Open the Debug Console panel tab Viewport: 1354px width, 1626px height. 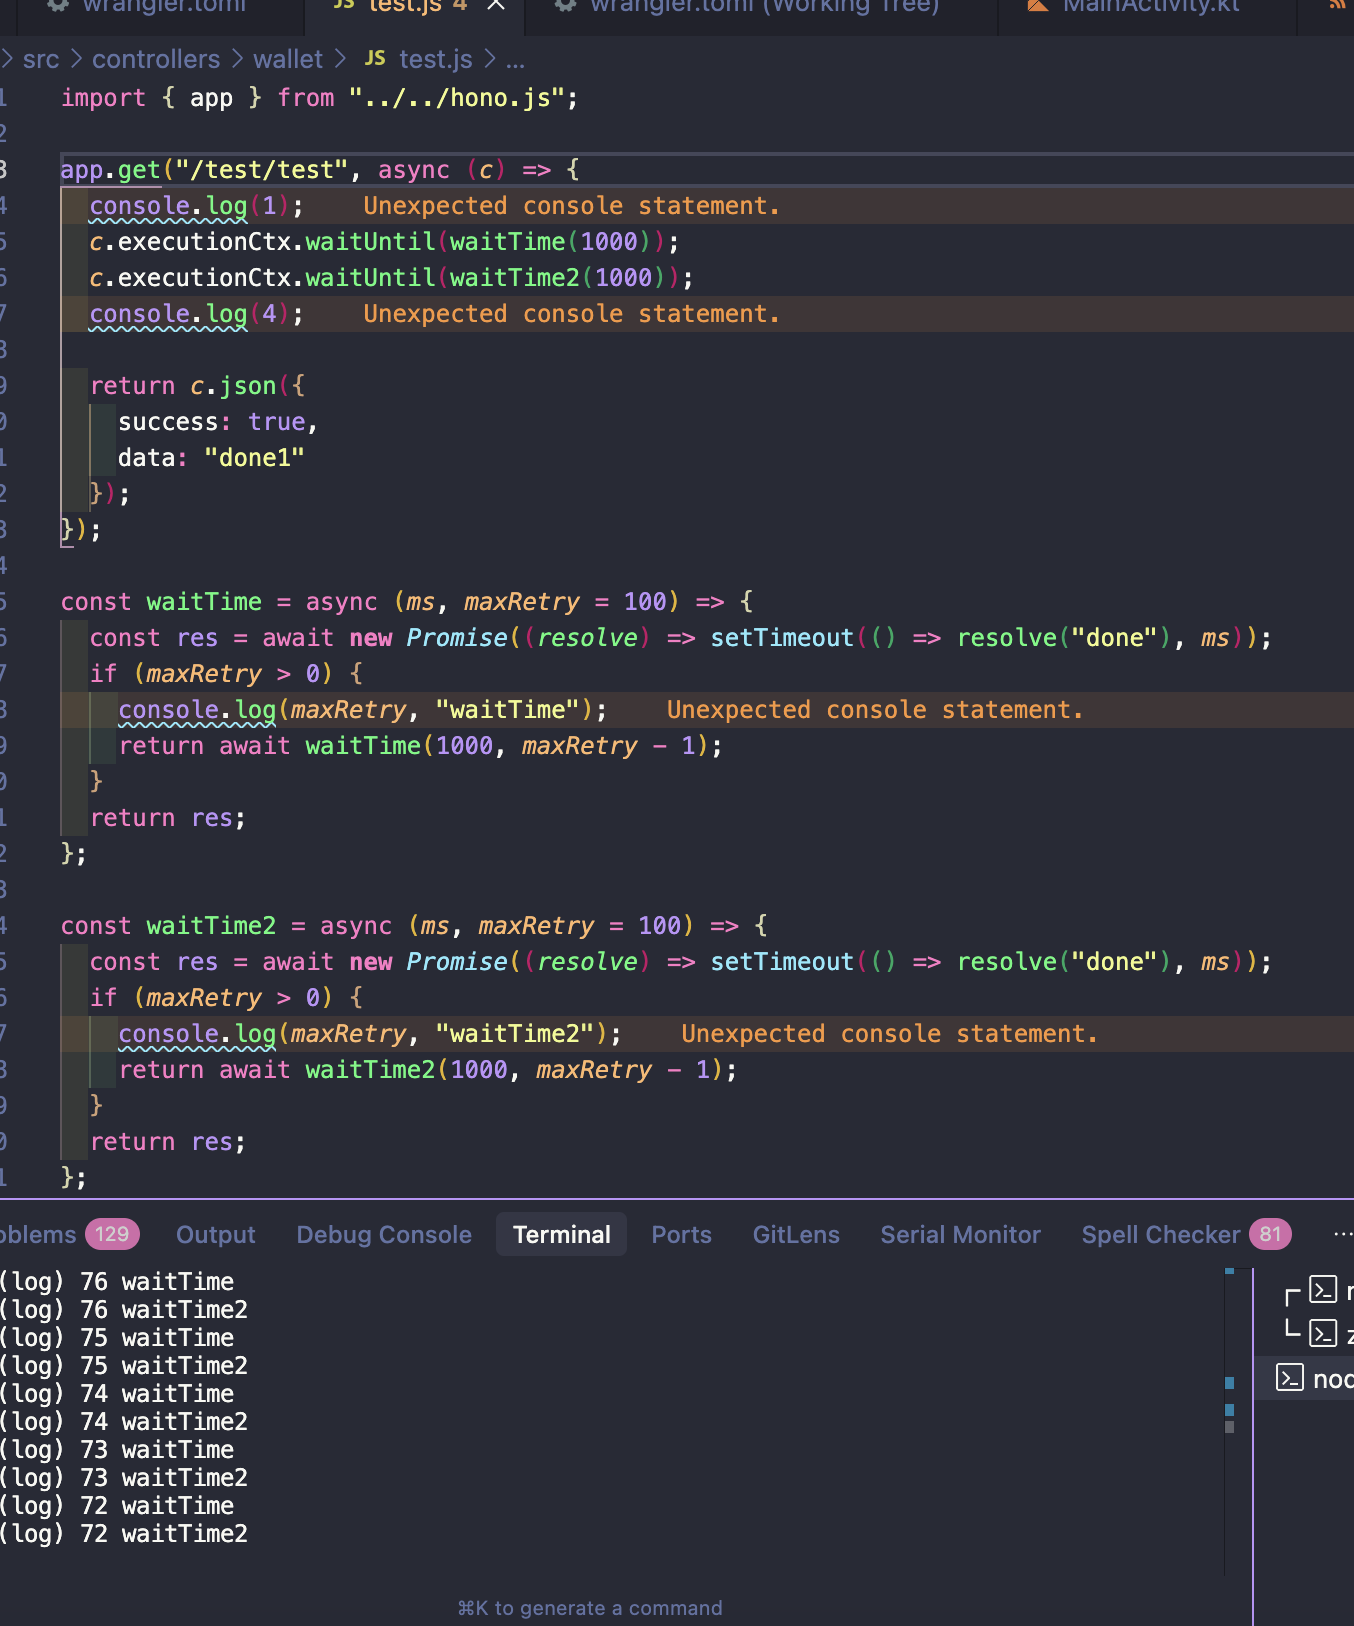[x=384, y=1234]
